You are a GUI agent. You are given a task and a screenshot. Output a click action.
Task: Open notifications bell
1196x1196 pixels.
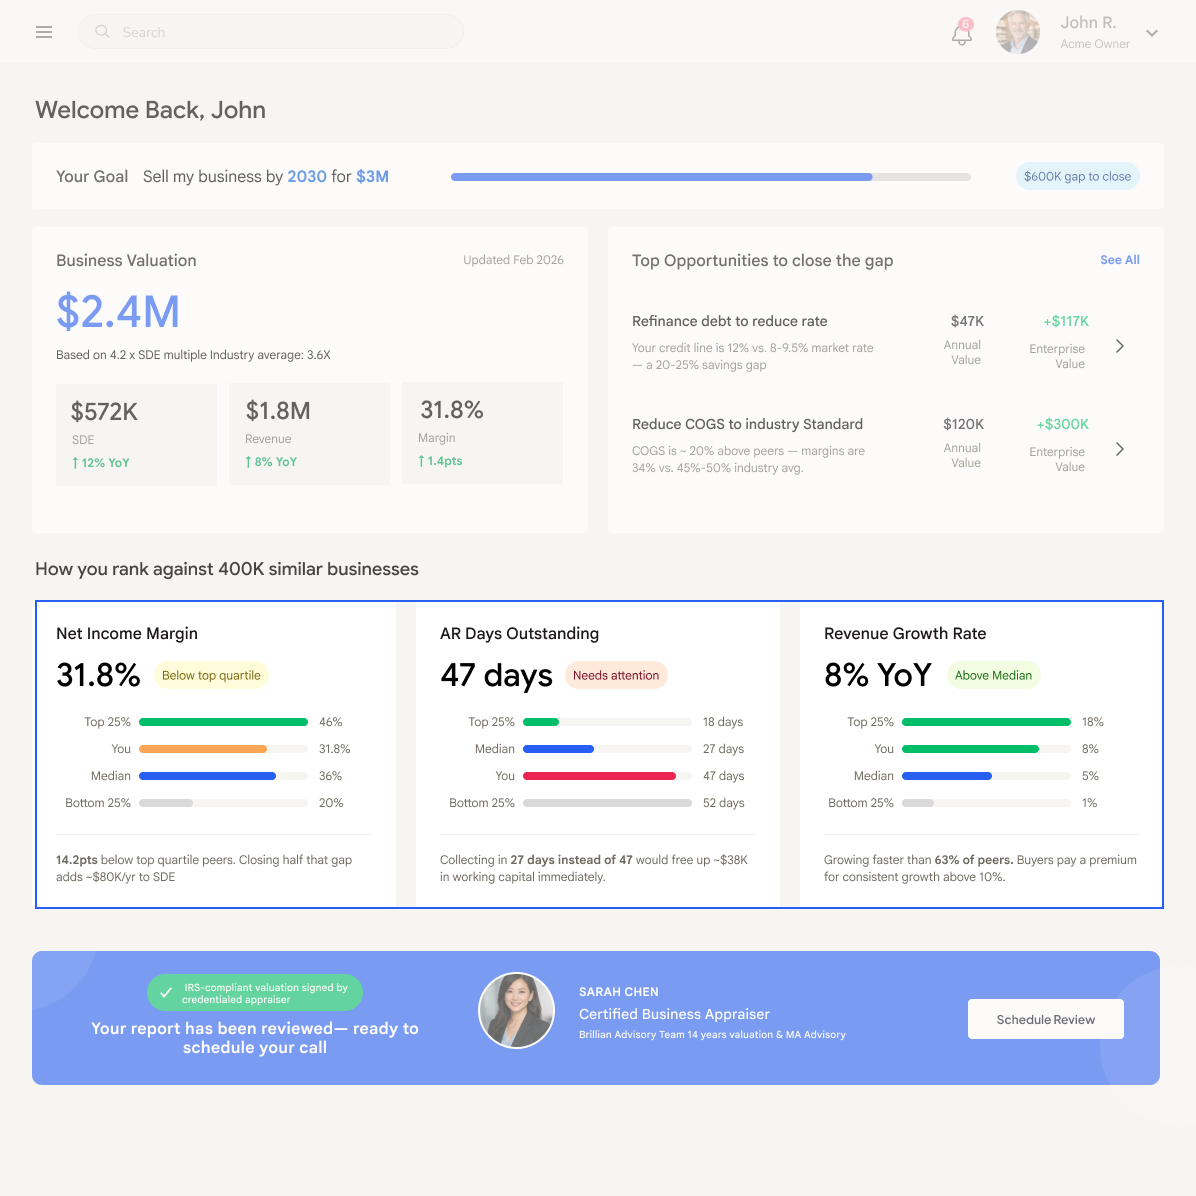click(x=962, y=33)
